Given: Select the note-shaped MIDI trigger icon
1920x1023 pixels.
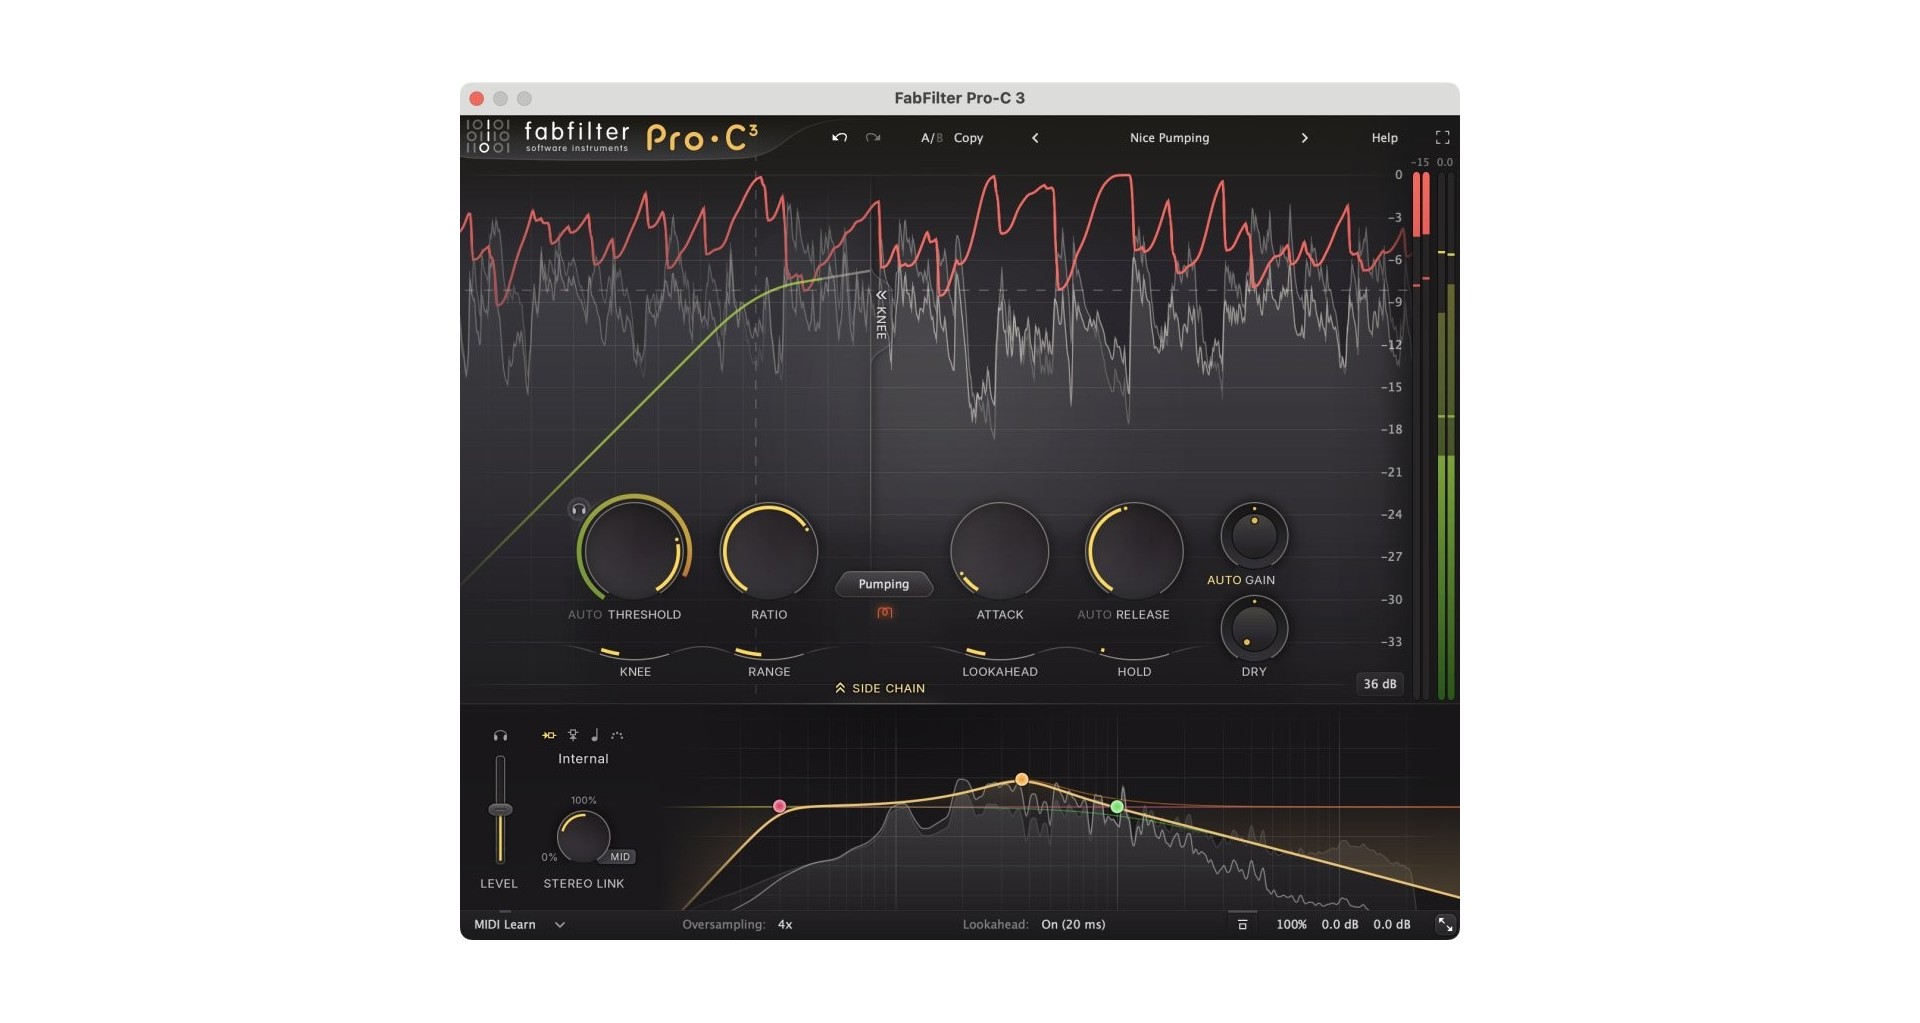Looking at the screenshot, I should (x=595, y=736).
